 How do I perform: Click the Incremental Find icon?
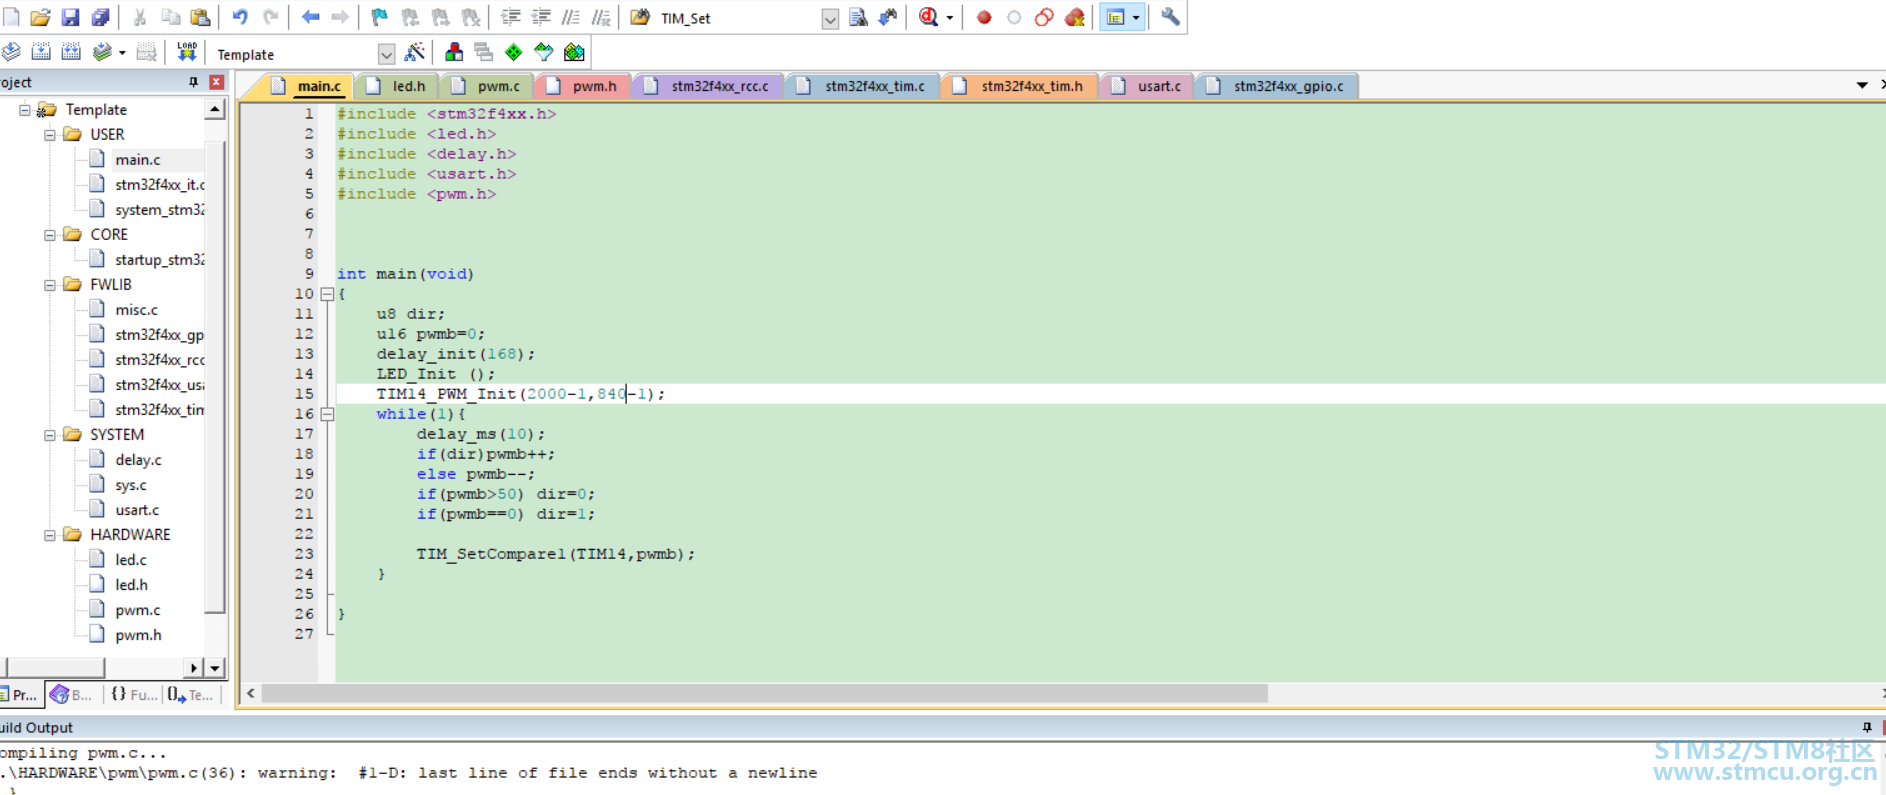888,17
